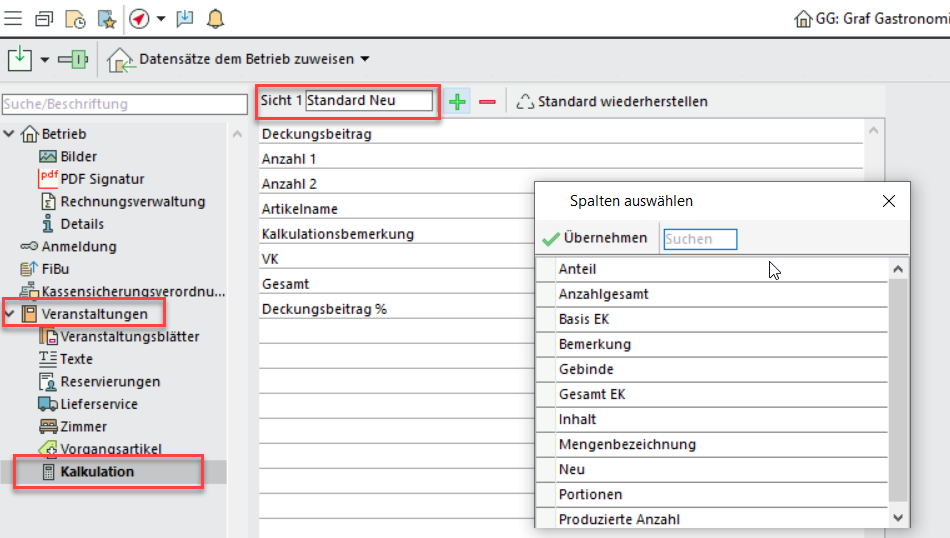Click the cascaded windows icon
Viewport: 950px width, 538px height.
click(x=44, y=18)
